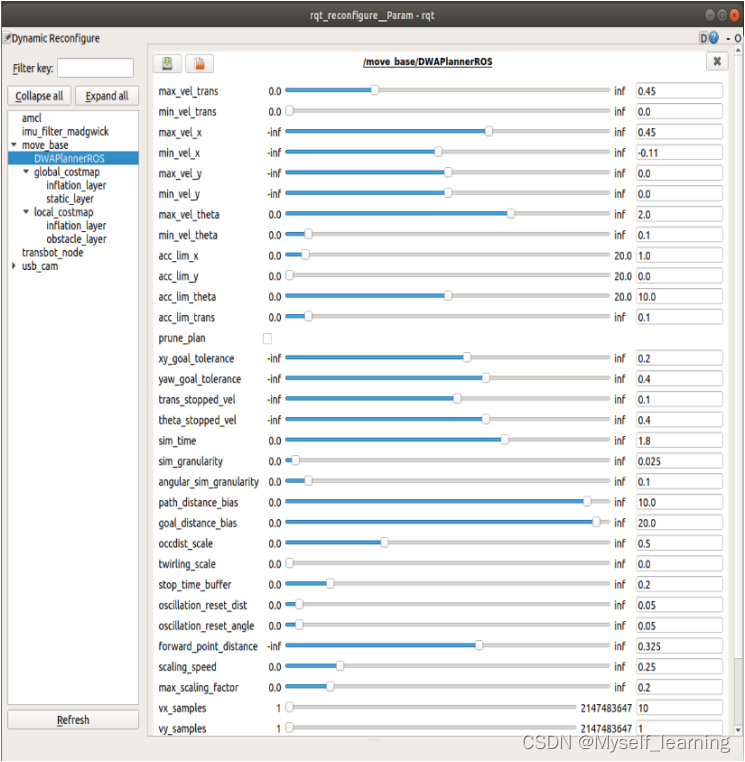The width and height of the screenshot is (745, 762).
Task: Click the load configuration from file icon
Action: (x=199, y=63)
